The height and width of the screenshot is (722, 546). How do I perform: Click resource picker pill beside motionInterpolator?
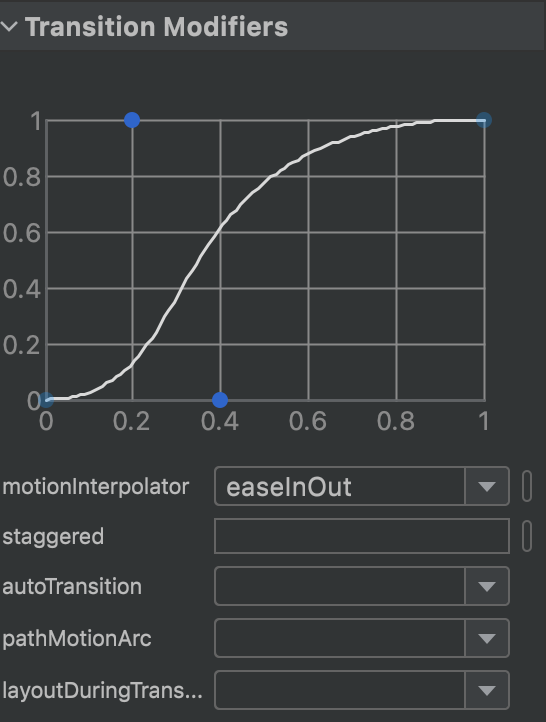click(x=527, y=486)
